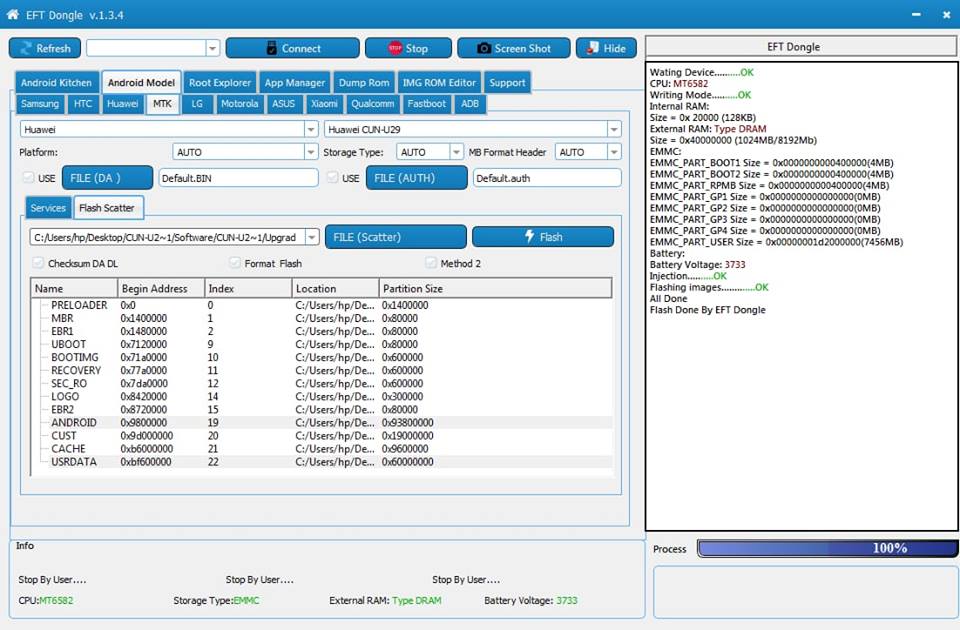
Task: Open the Support tab
Action: (507, 83)
